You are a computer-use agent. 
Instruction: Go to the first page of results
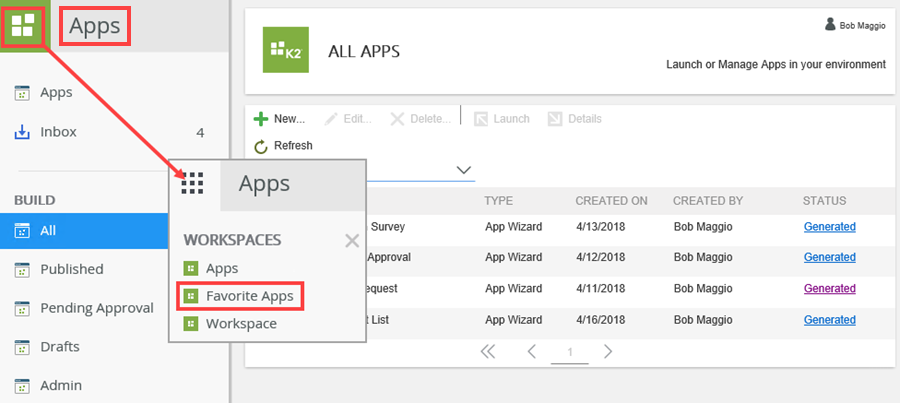[x=488, y=352]
